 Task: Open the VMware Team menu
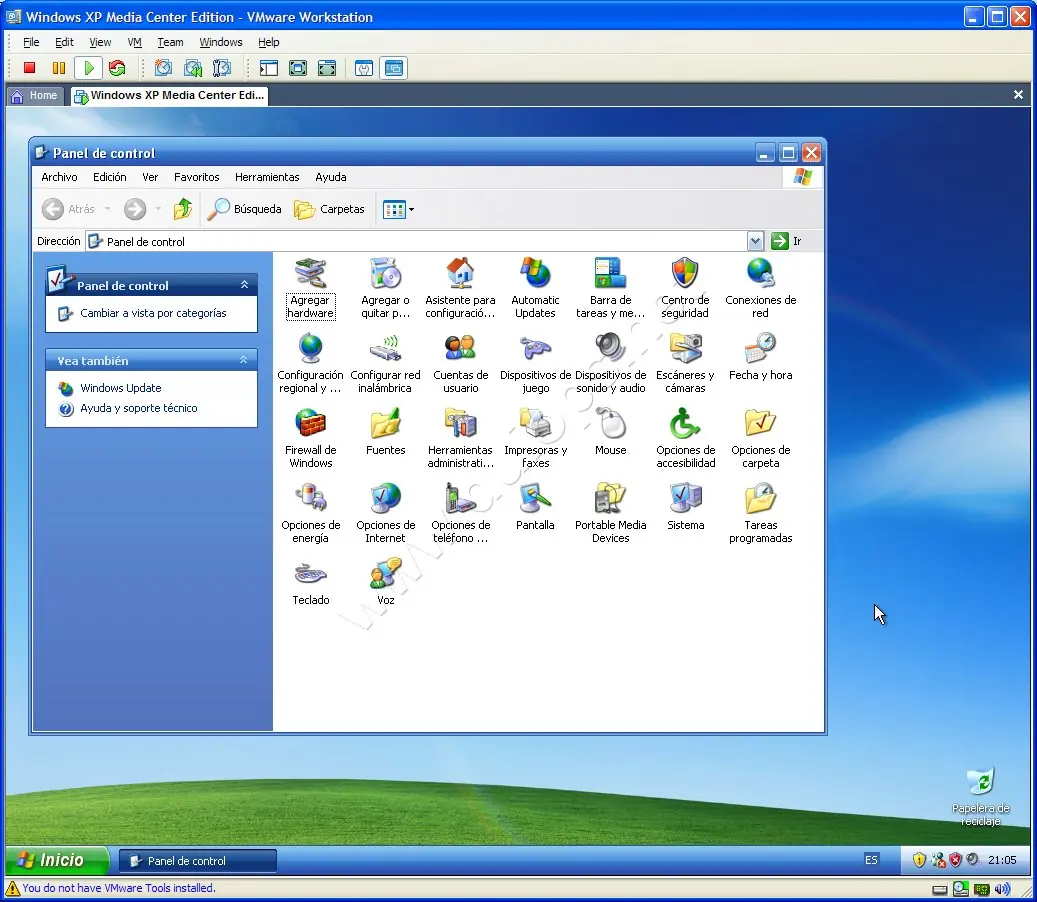point(170,42)
